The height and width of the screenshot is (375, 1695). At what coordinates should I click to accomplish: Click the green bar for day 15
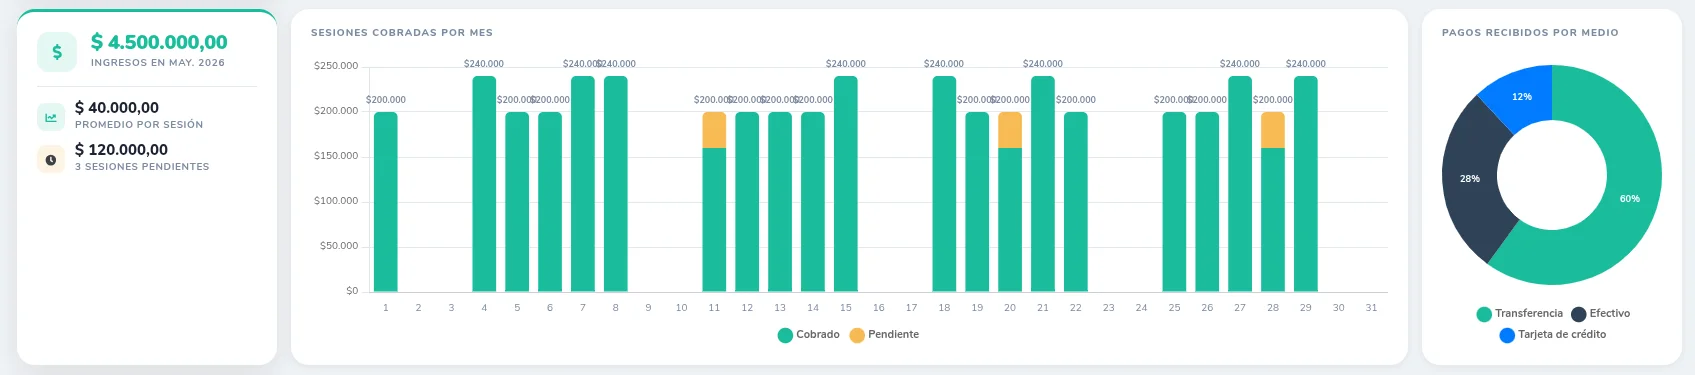point(846,184)
